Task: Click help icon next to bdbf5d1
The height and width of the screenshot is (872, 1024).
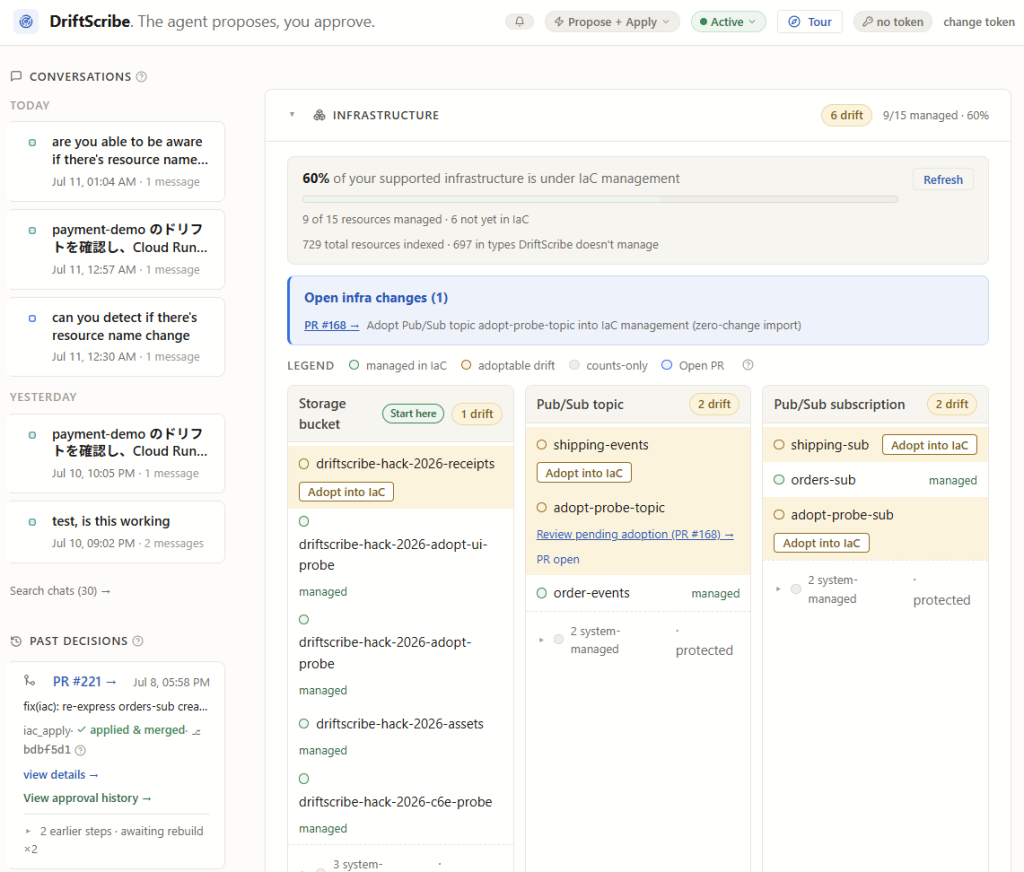Action: tap(80, 750)
